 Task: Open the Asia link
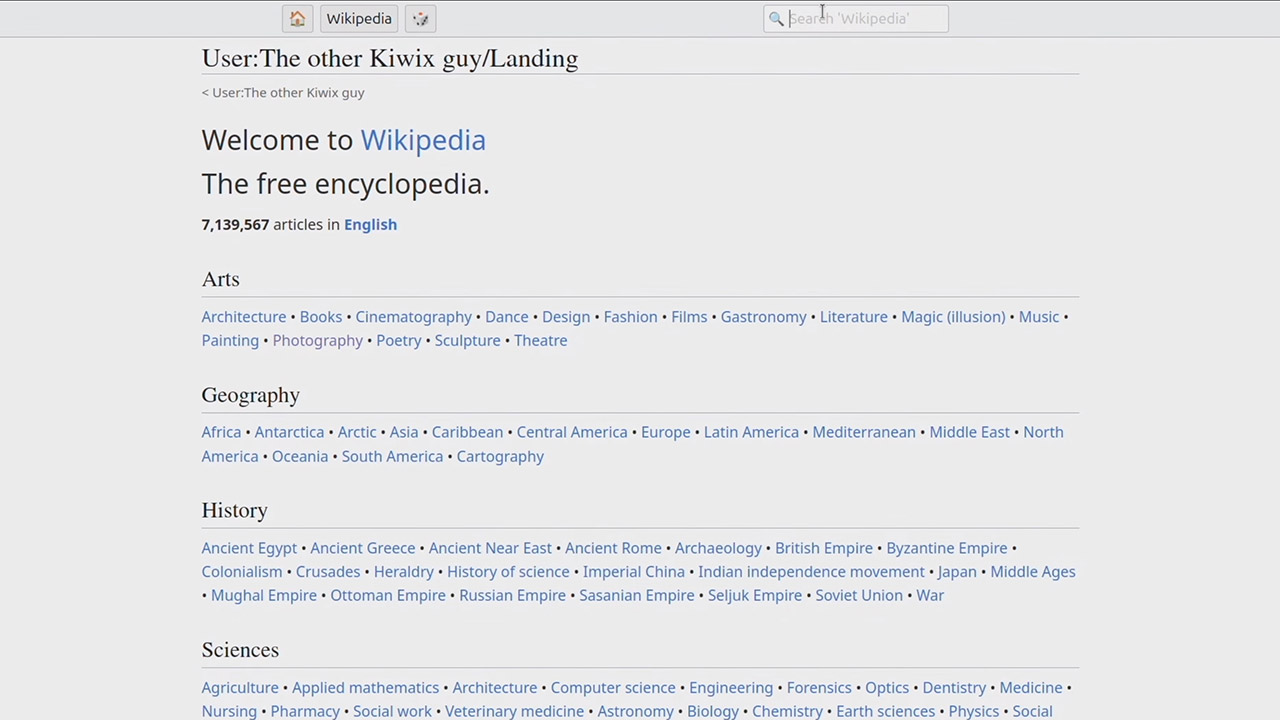(x=404, y=432)
